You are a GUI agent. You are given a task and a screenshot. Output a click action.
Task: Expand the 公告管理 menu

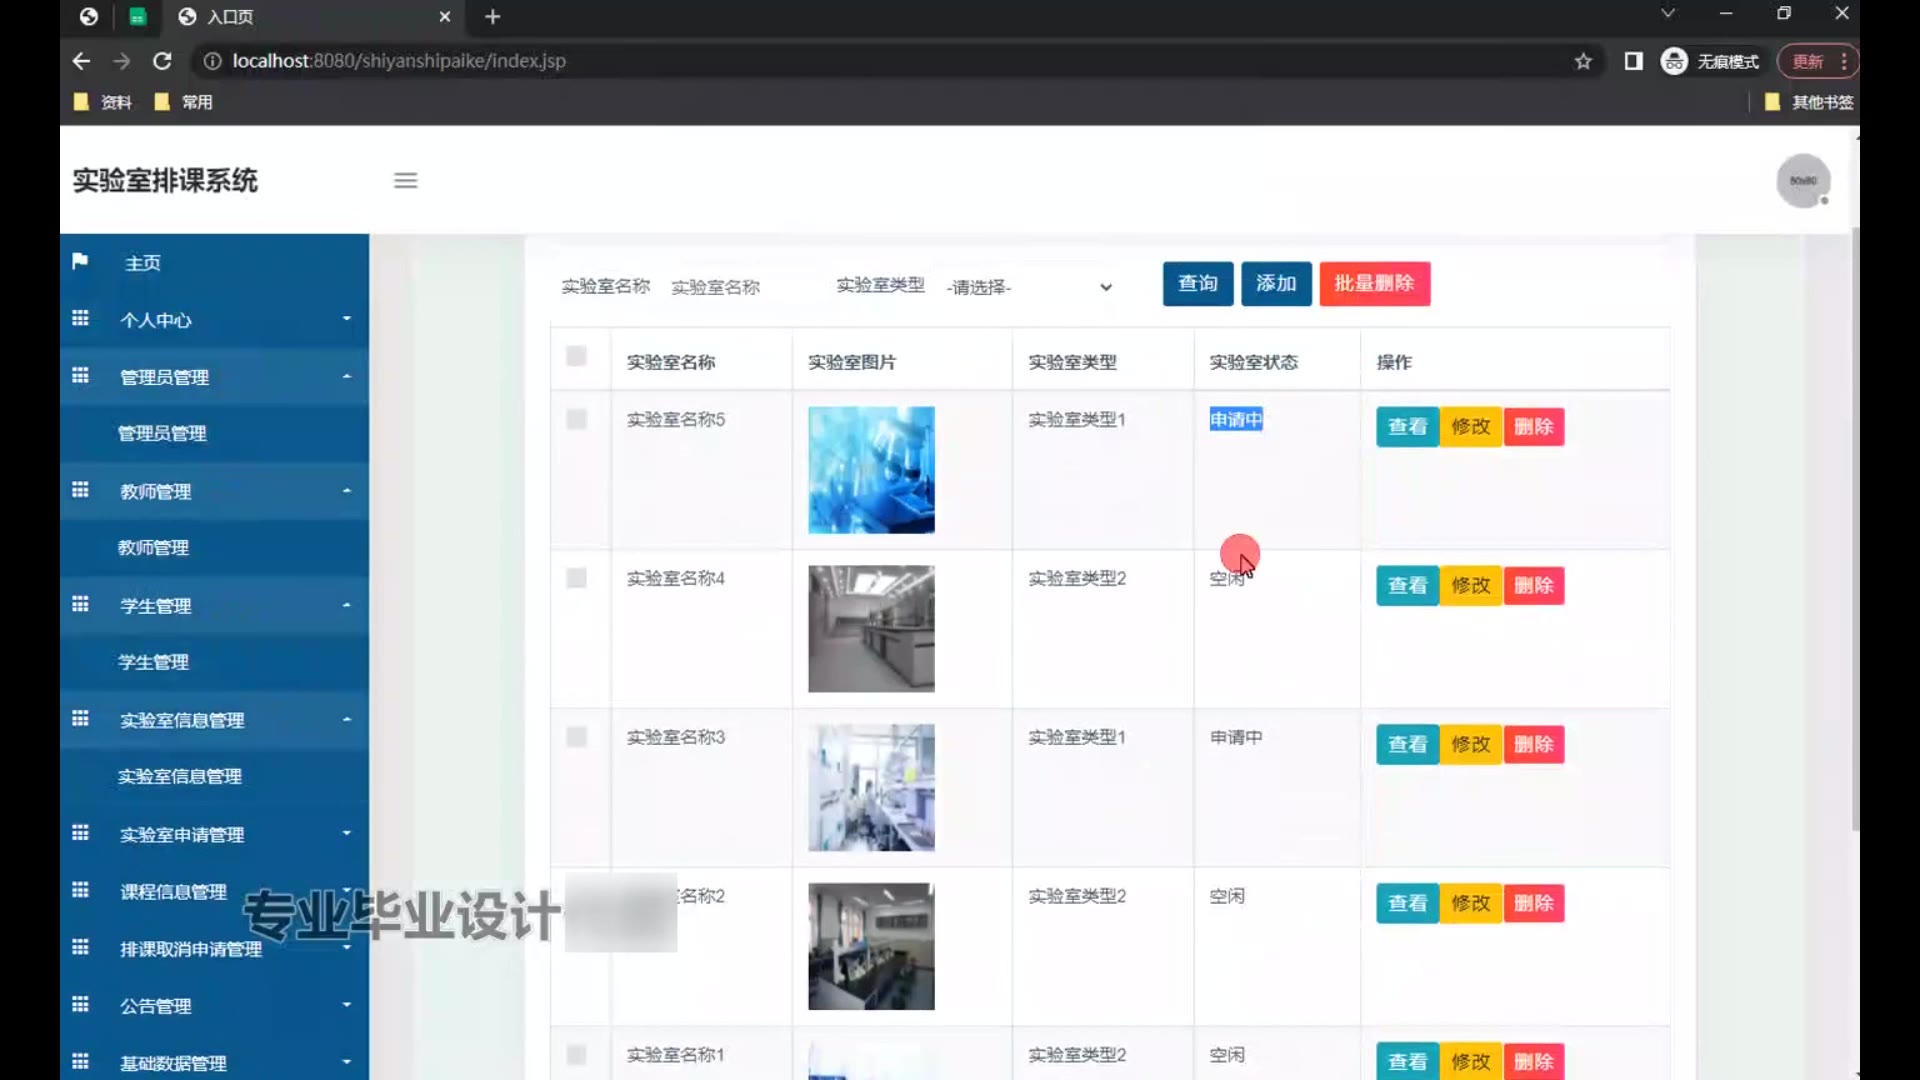coord(214,1005)
